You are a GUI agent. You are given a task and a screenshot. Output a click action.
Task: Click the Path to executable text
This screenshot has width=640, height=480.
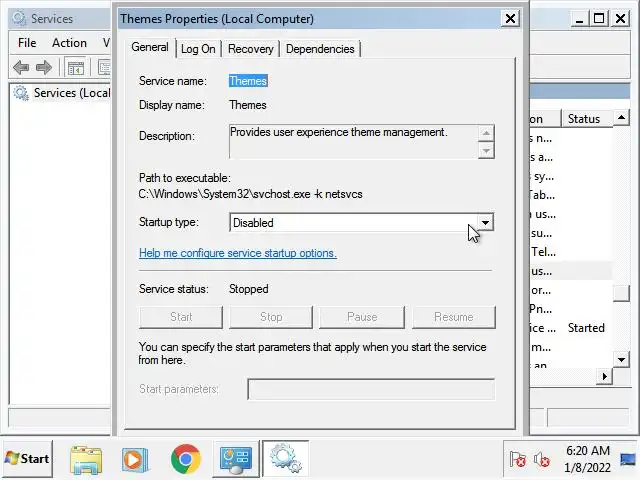click(251, 194)
